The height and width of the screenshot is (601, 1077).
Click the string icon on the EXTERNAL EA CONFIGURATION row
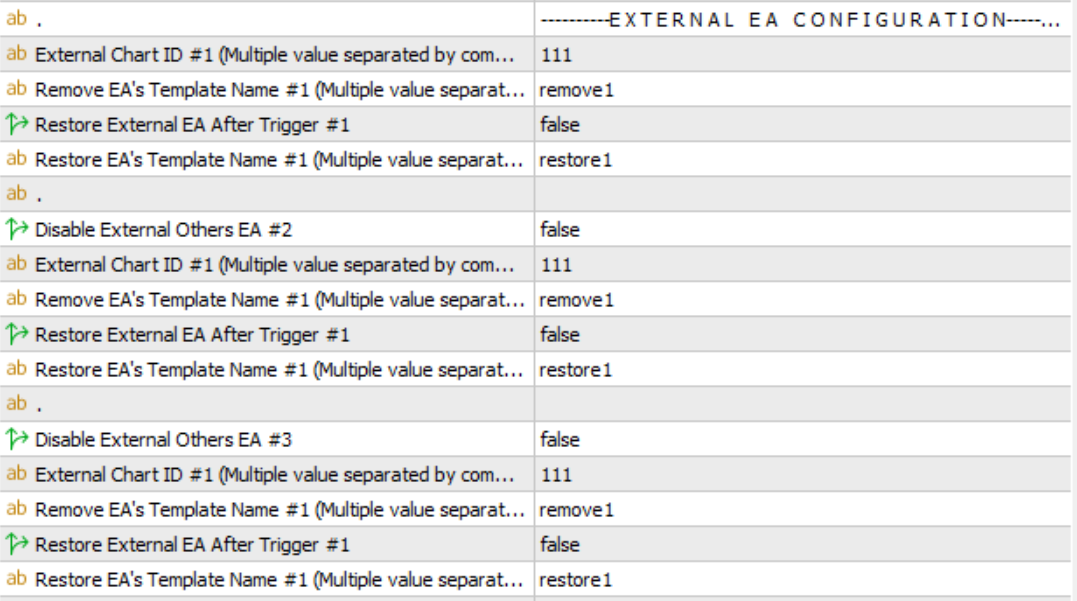17,20
